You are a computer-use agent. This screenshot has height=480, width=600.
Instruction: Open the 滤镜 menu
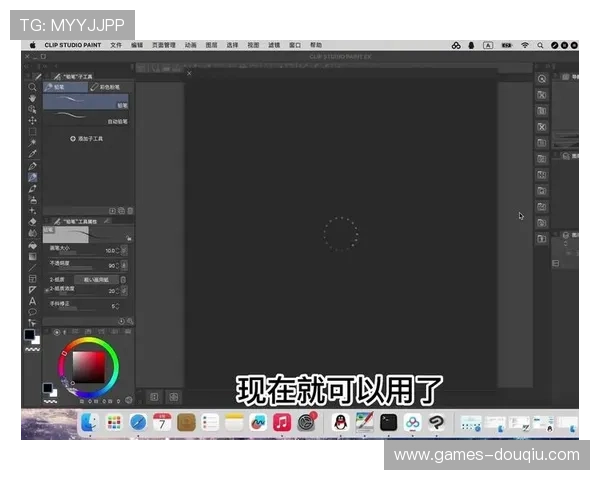pos(274,45)
